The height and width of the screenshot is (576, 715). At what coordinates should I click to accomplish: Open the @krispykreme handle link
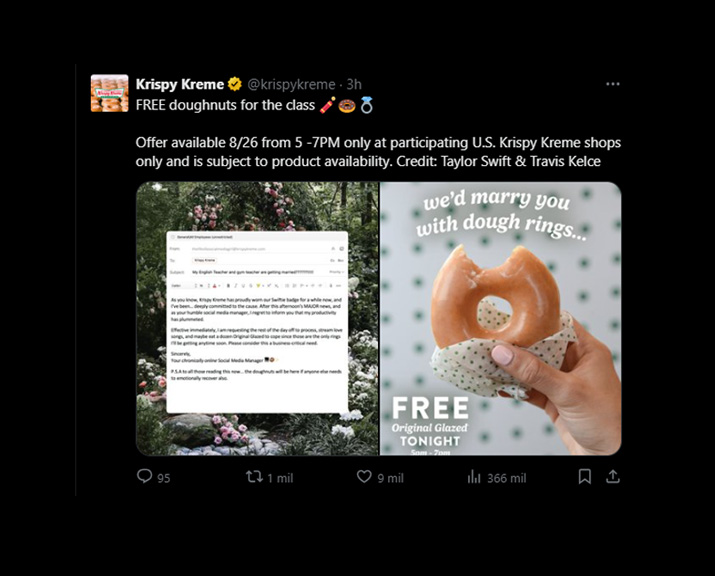[291, 84]
